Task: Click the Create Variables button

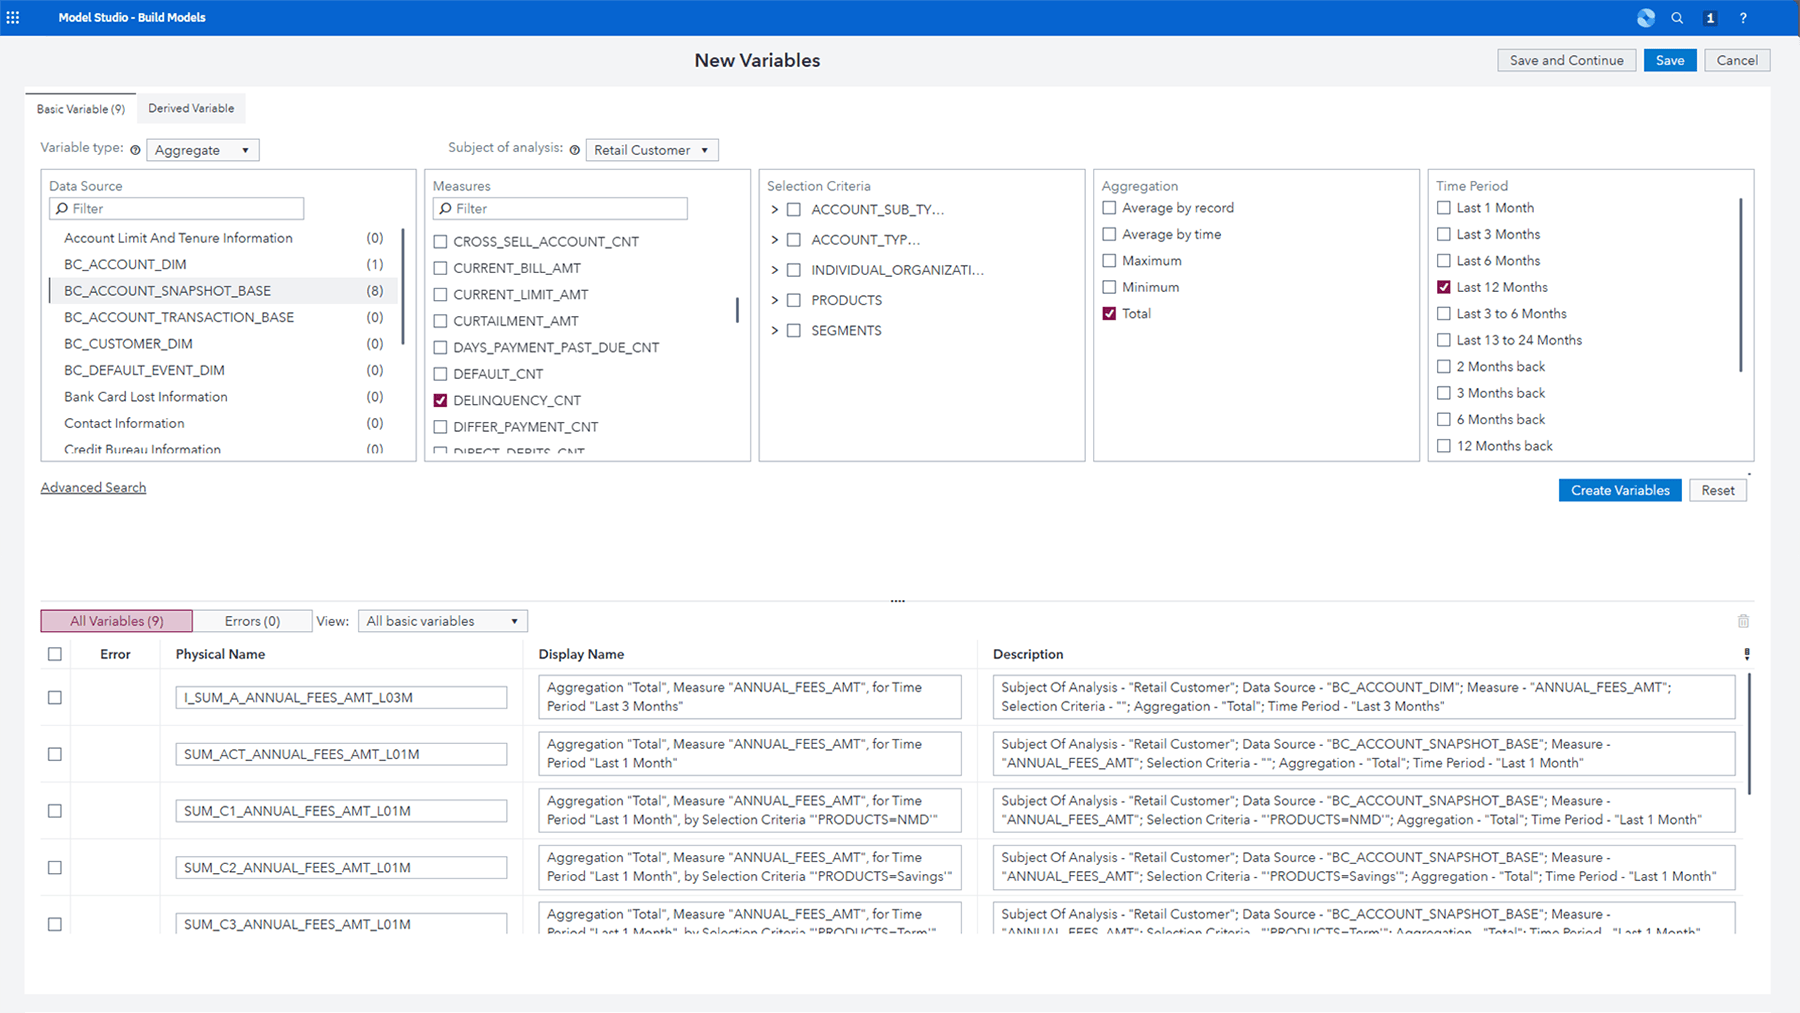Action: 1619,490
